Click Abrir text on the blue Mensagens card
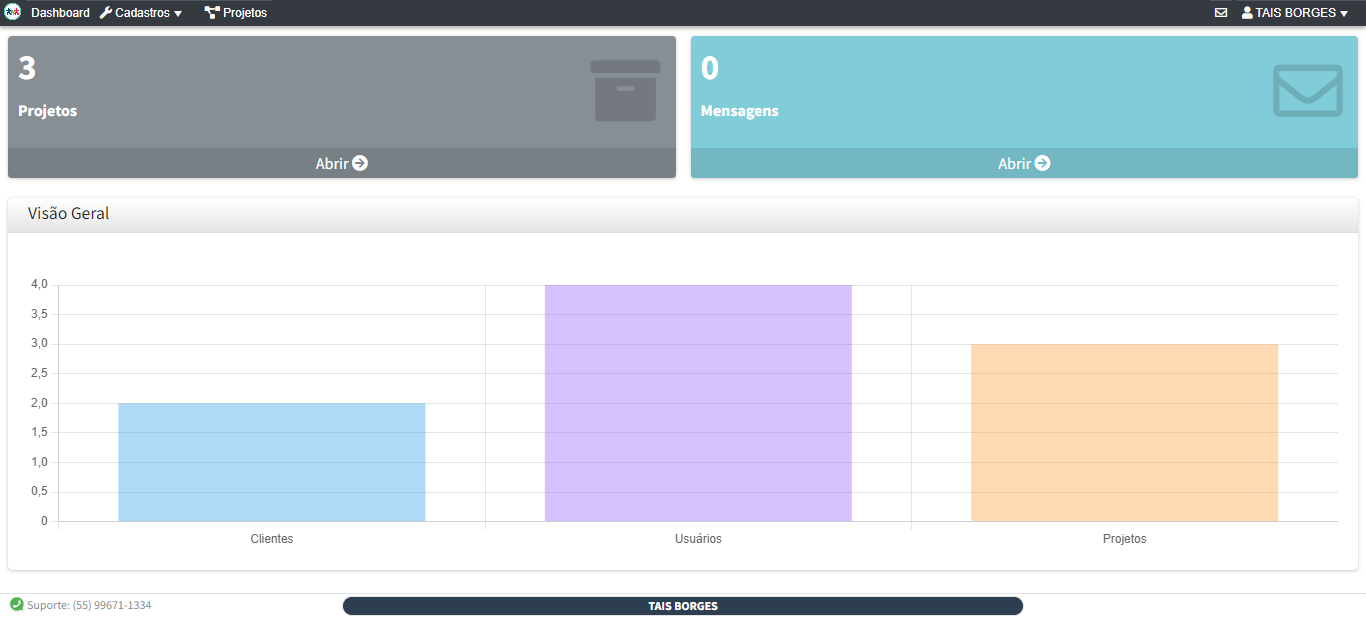This screenshot has width=1366, height=617. click(x=1013, y=164)
